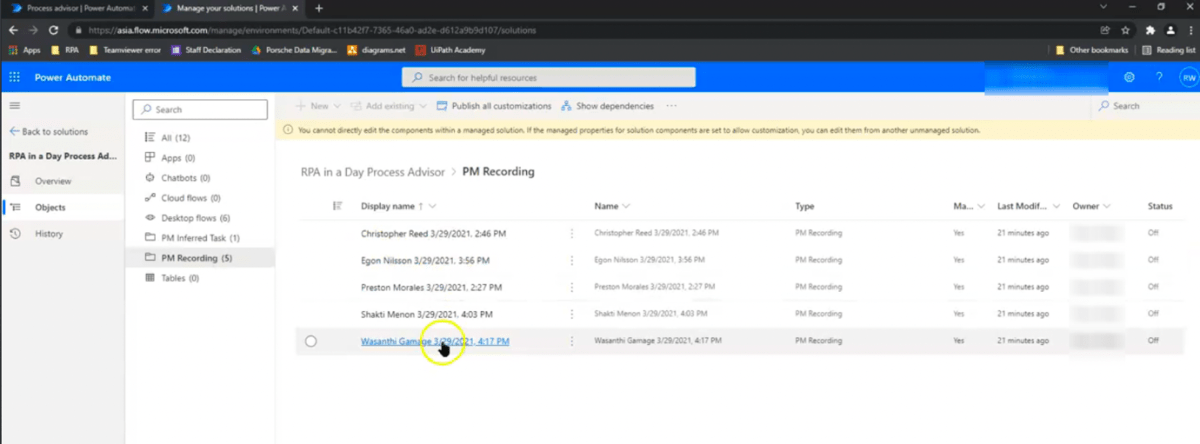Click the object tree Search box
This screenshot has height=444, width=1200.
pyautogui.click(x=200, y=109)
